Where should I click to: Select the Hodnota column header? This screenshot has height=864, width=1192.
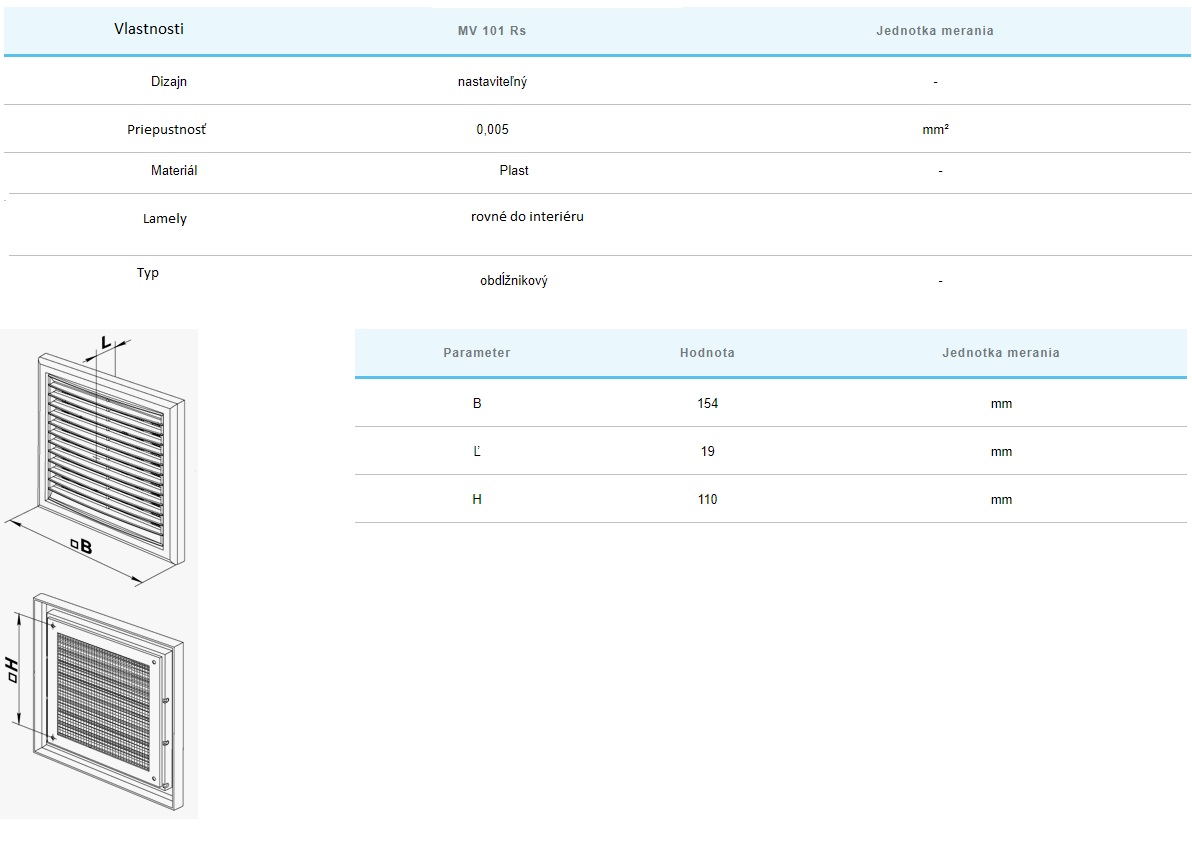[707, 353]
